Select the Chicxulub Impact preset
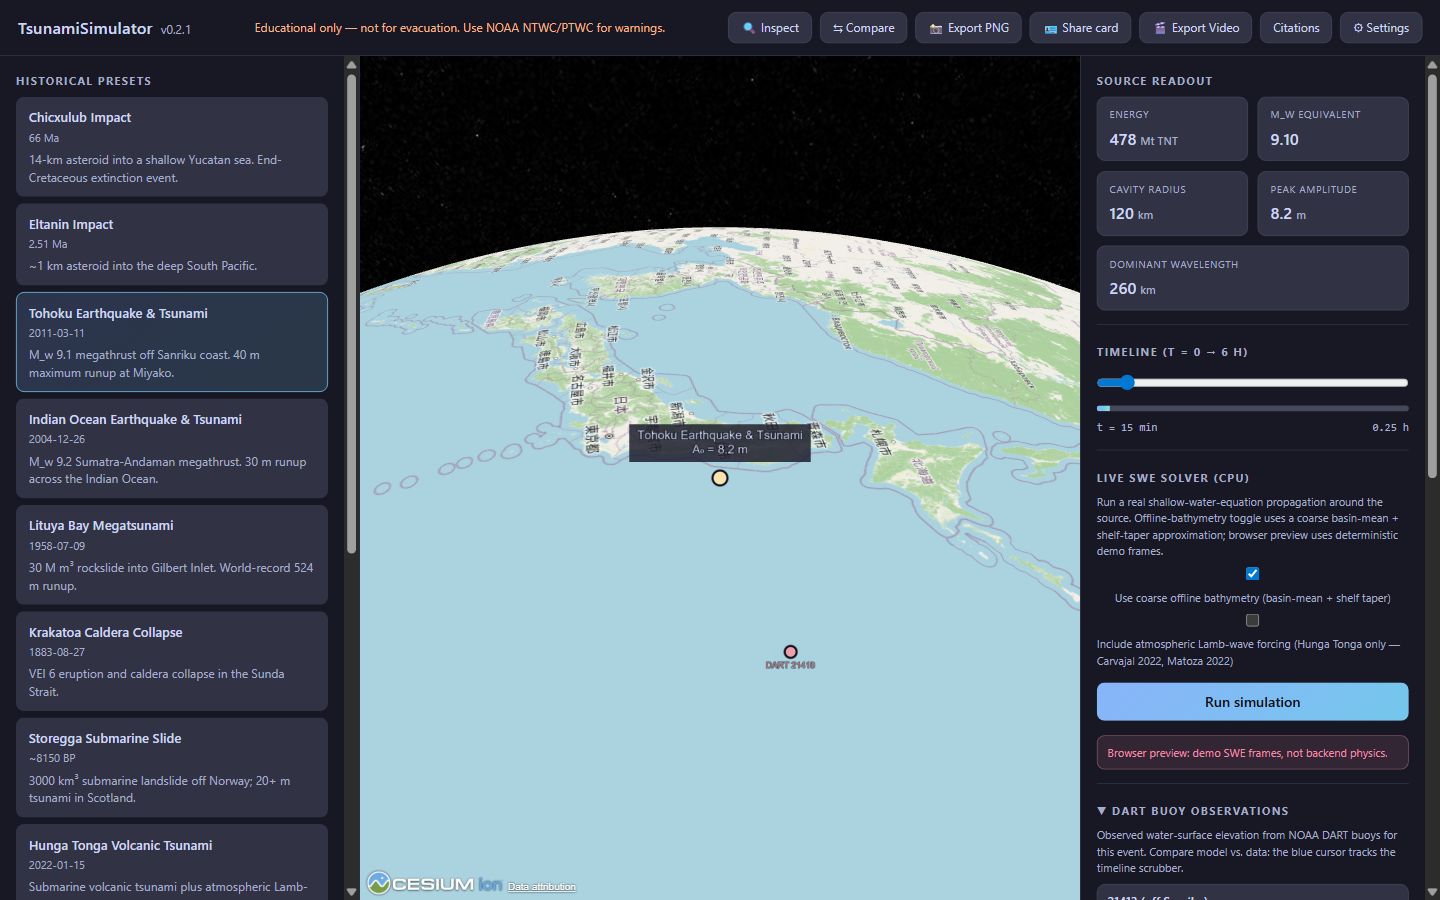 172,147
